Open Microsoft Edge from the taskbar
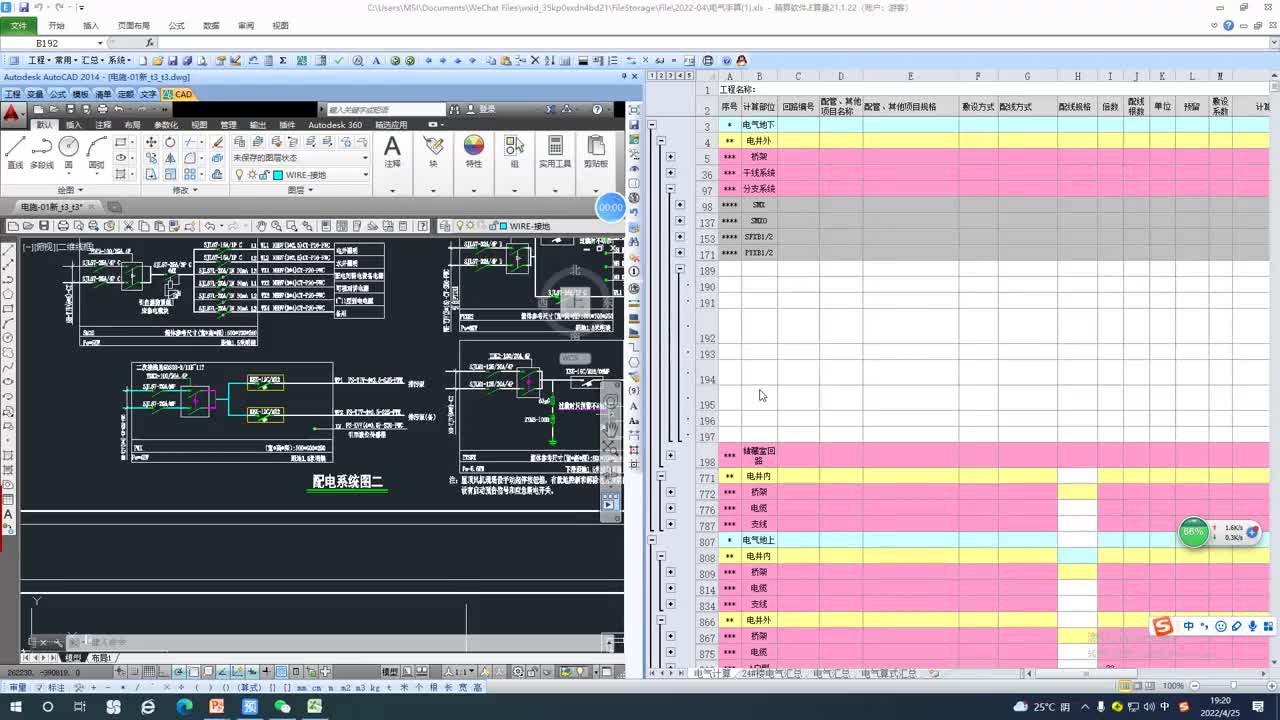This screenshot has height=720, width=1280. point(184,706)
